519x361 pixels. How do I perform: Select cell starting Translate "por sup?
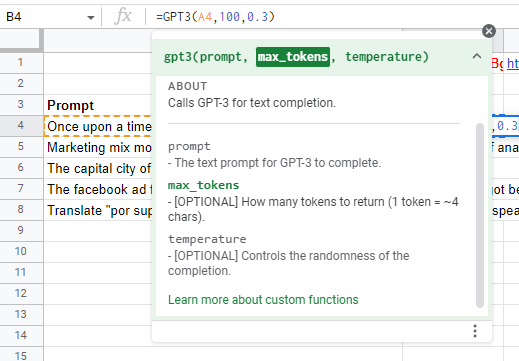98,210
